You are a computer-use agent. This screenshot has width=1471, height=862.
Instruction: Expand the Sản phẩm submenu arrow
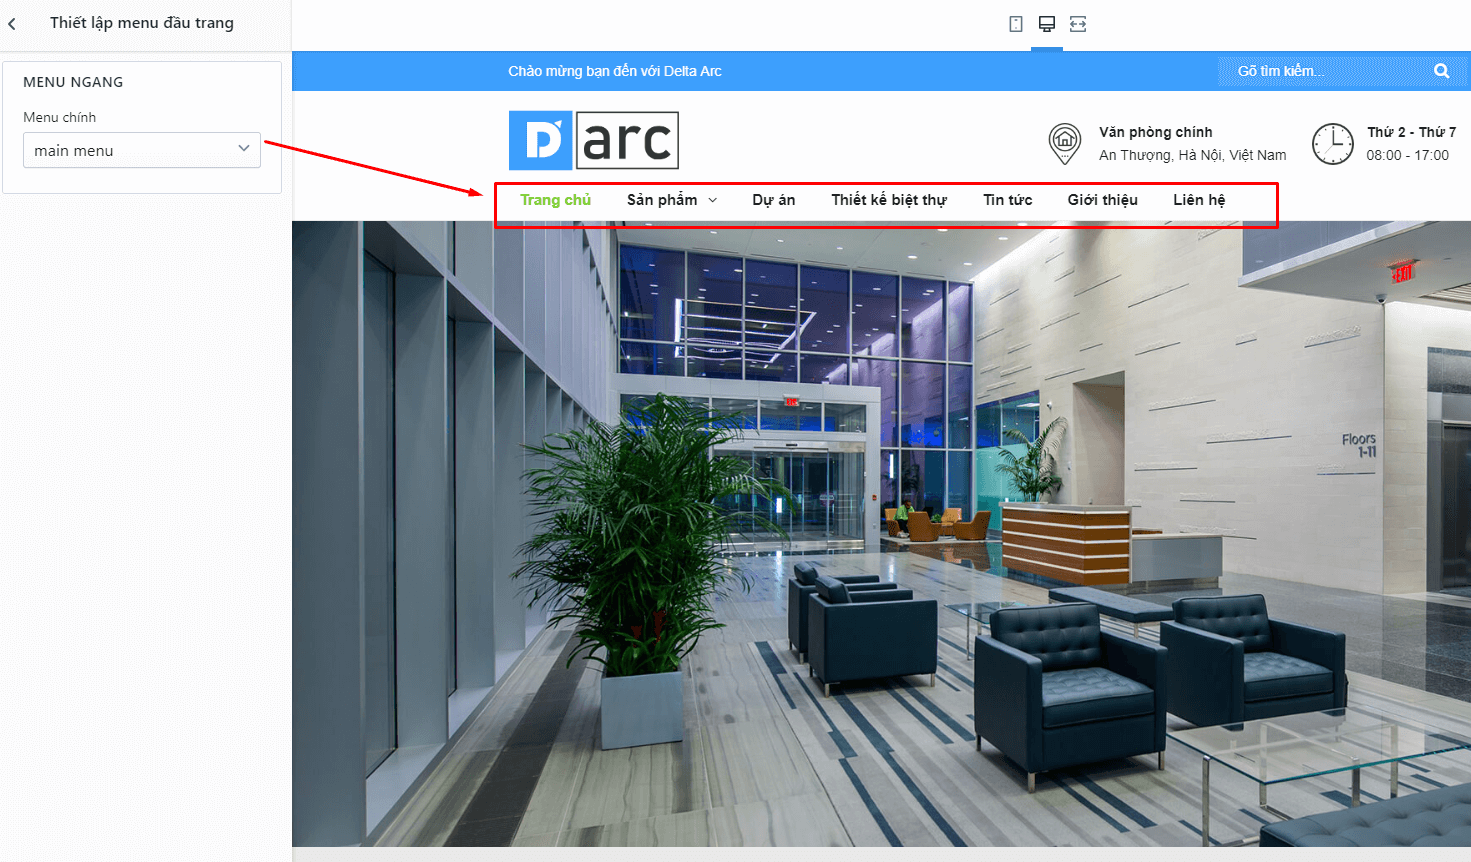713,200
